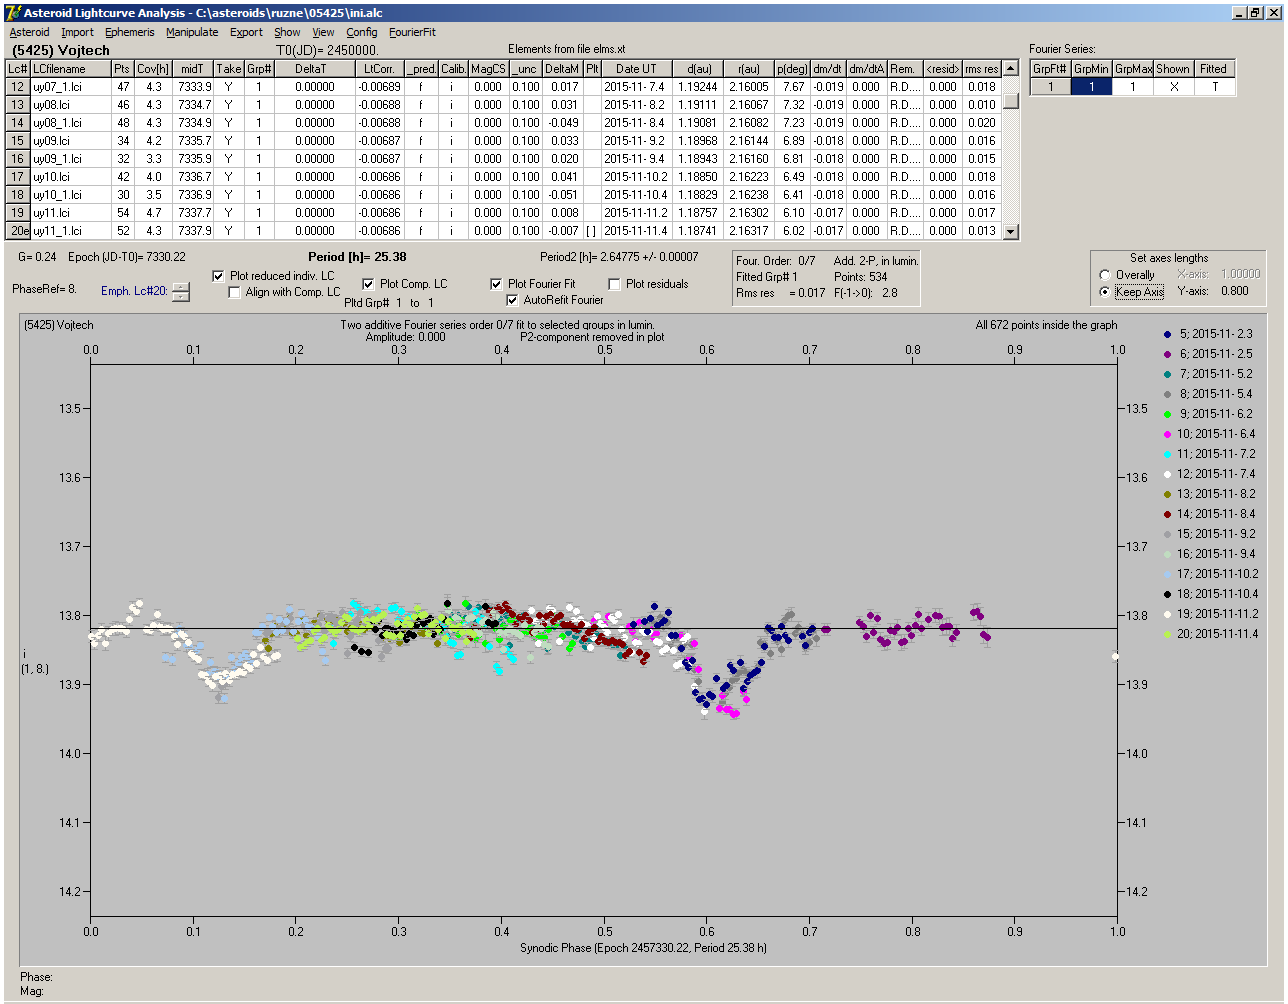This screenshot has width=1288, height=1004.
Task: Open the Config menu
Action: tap(362, 32)
